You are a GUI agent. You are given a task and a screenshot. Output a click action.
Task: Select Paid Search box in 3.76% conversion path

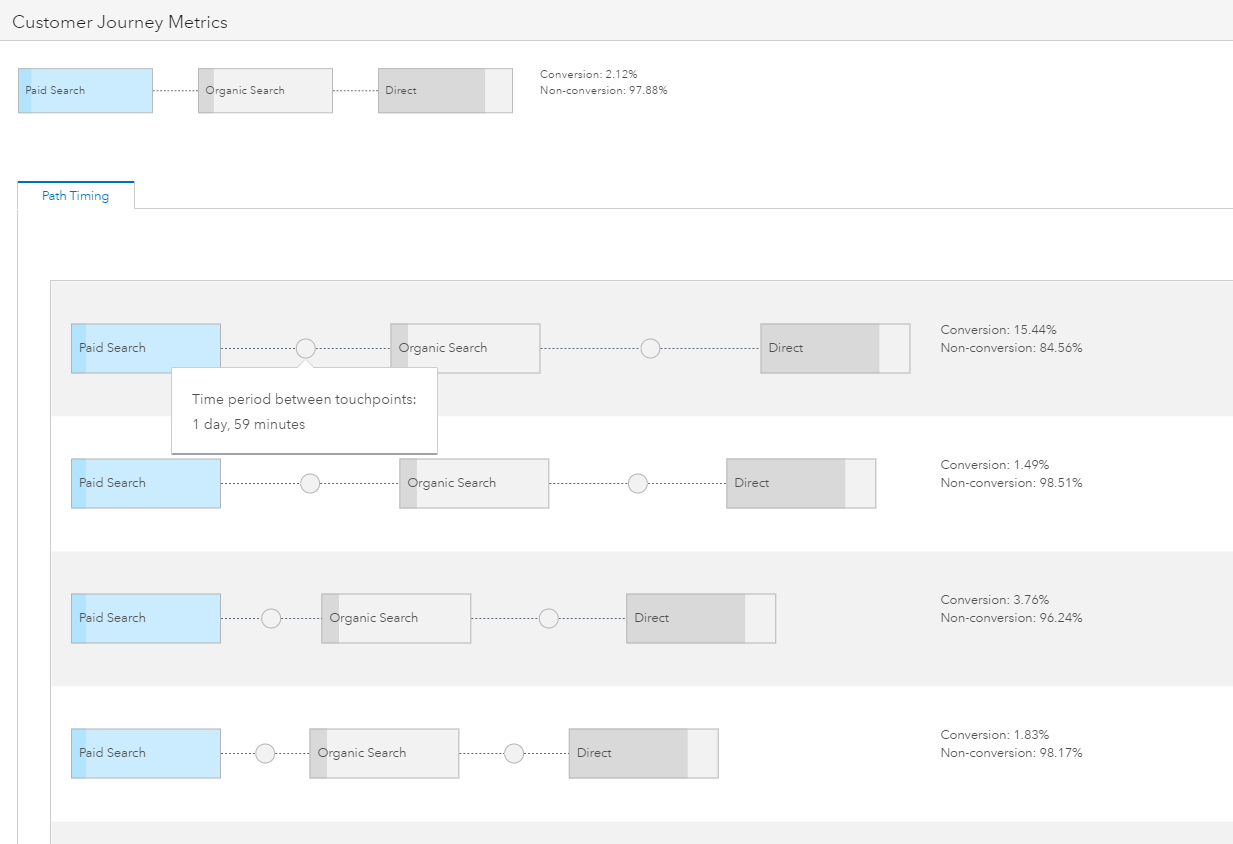click(146, 618)
